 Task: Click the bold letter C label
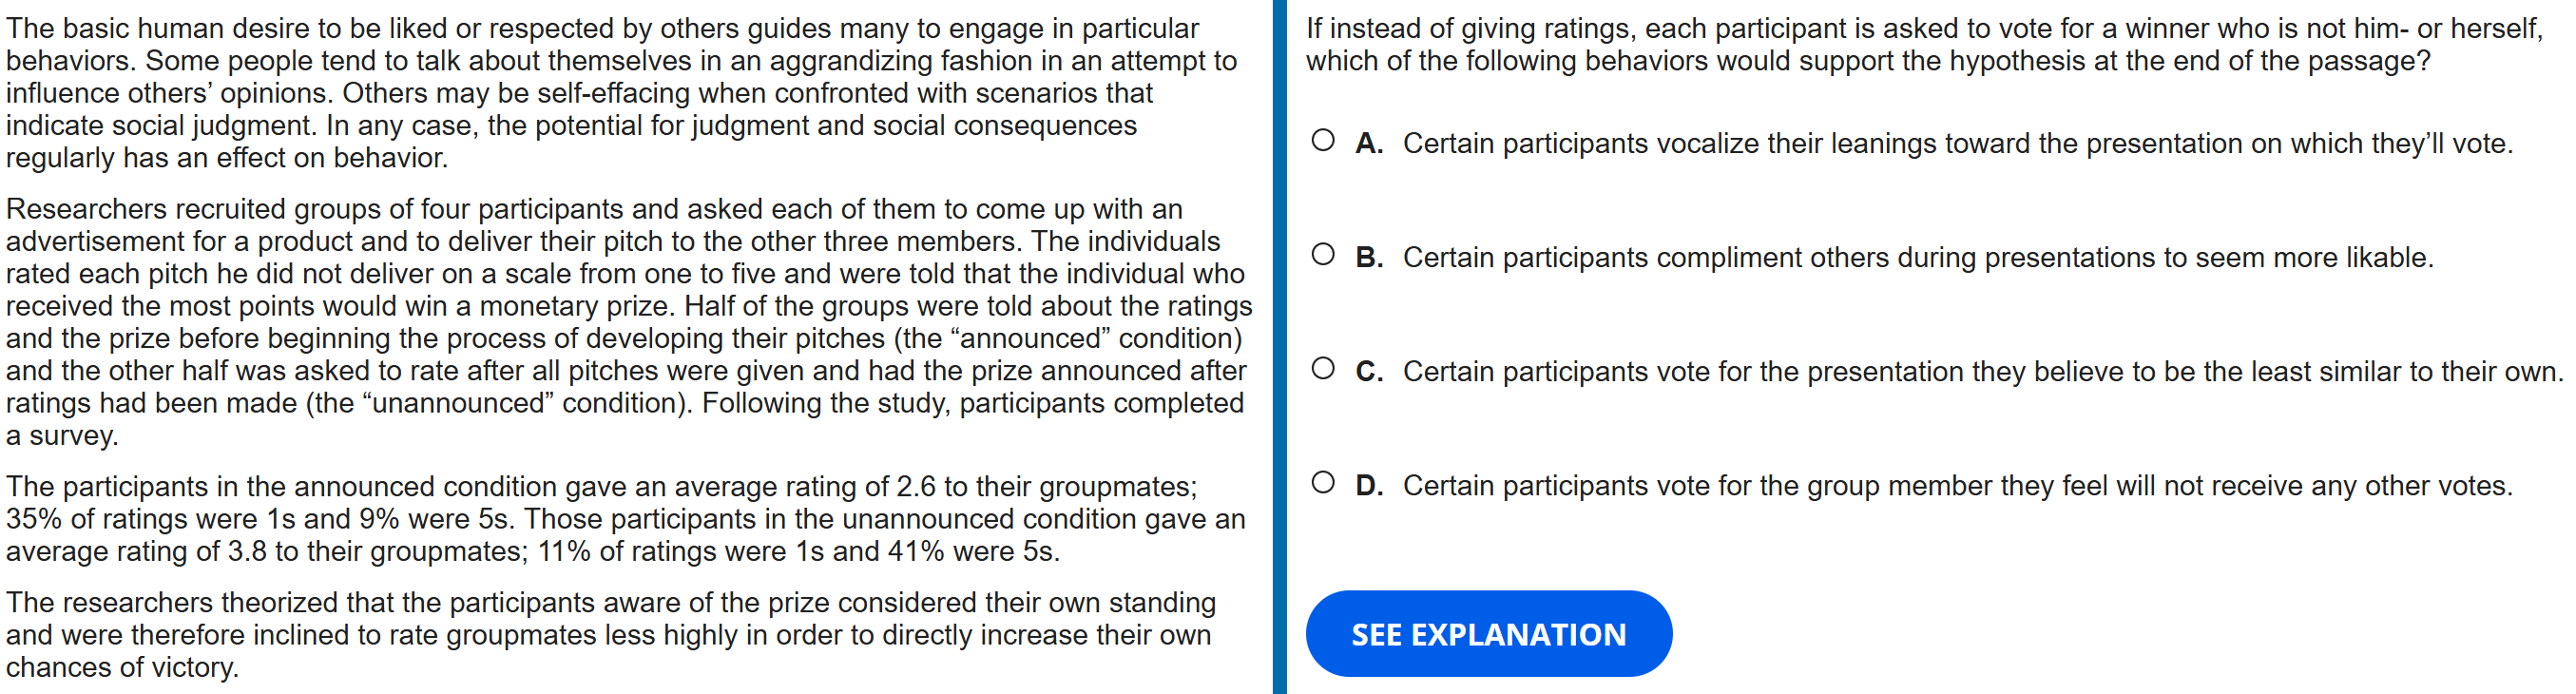1368,372
